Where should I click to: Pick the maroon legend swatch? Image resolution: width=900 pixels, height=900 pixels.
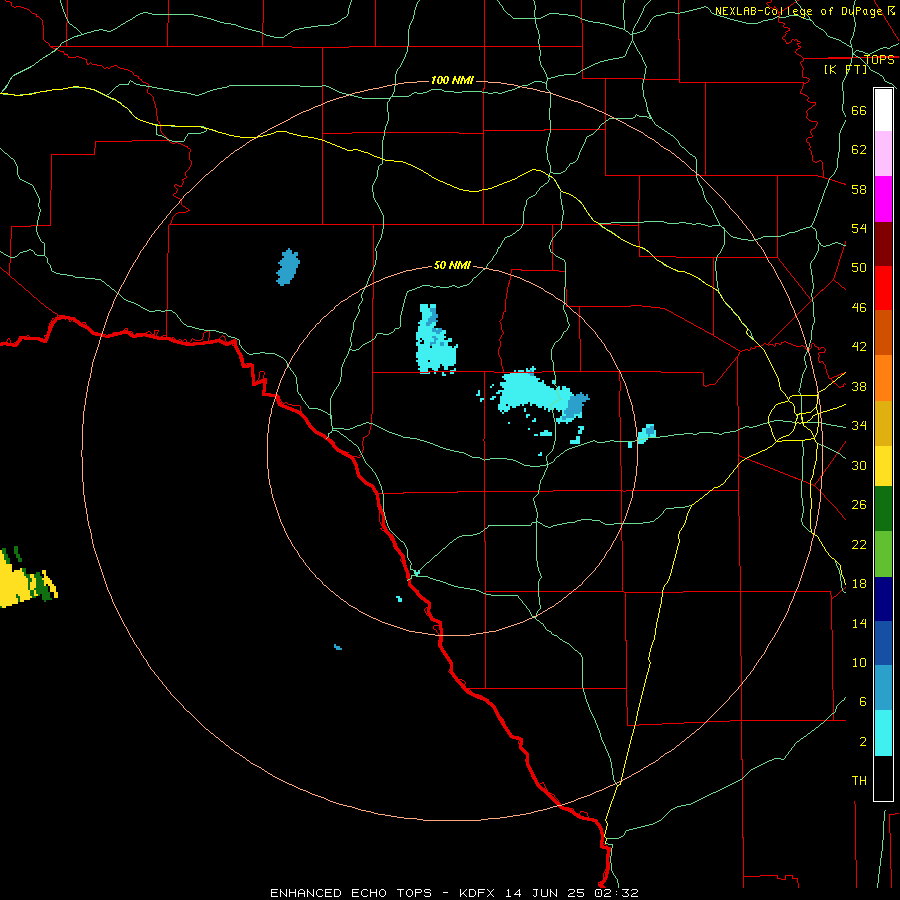[883, 244]
